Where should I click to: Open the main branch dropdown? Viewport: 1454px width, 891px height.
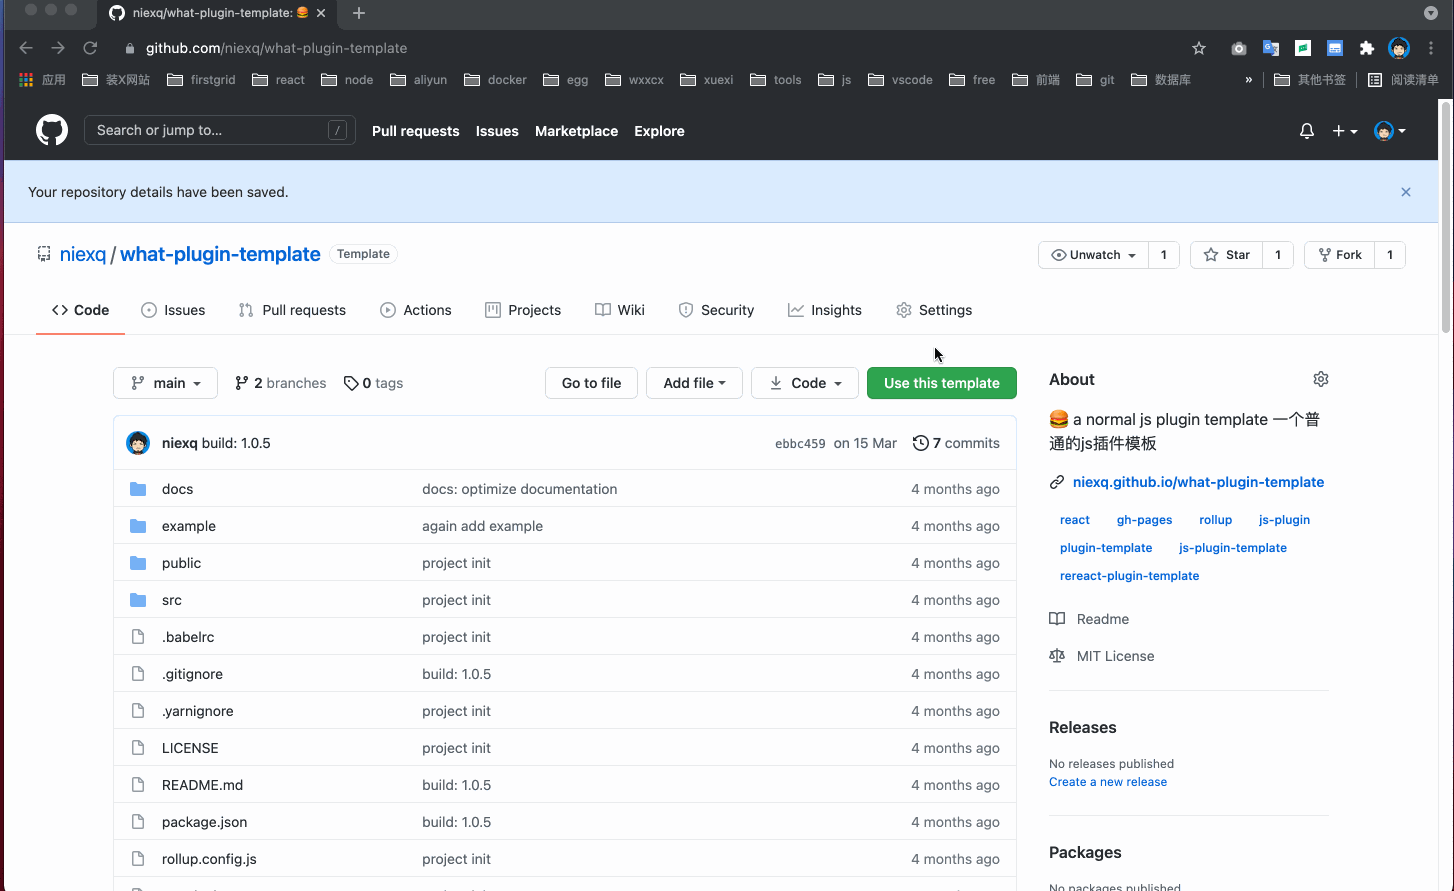[166, 383]
